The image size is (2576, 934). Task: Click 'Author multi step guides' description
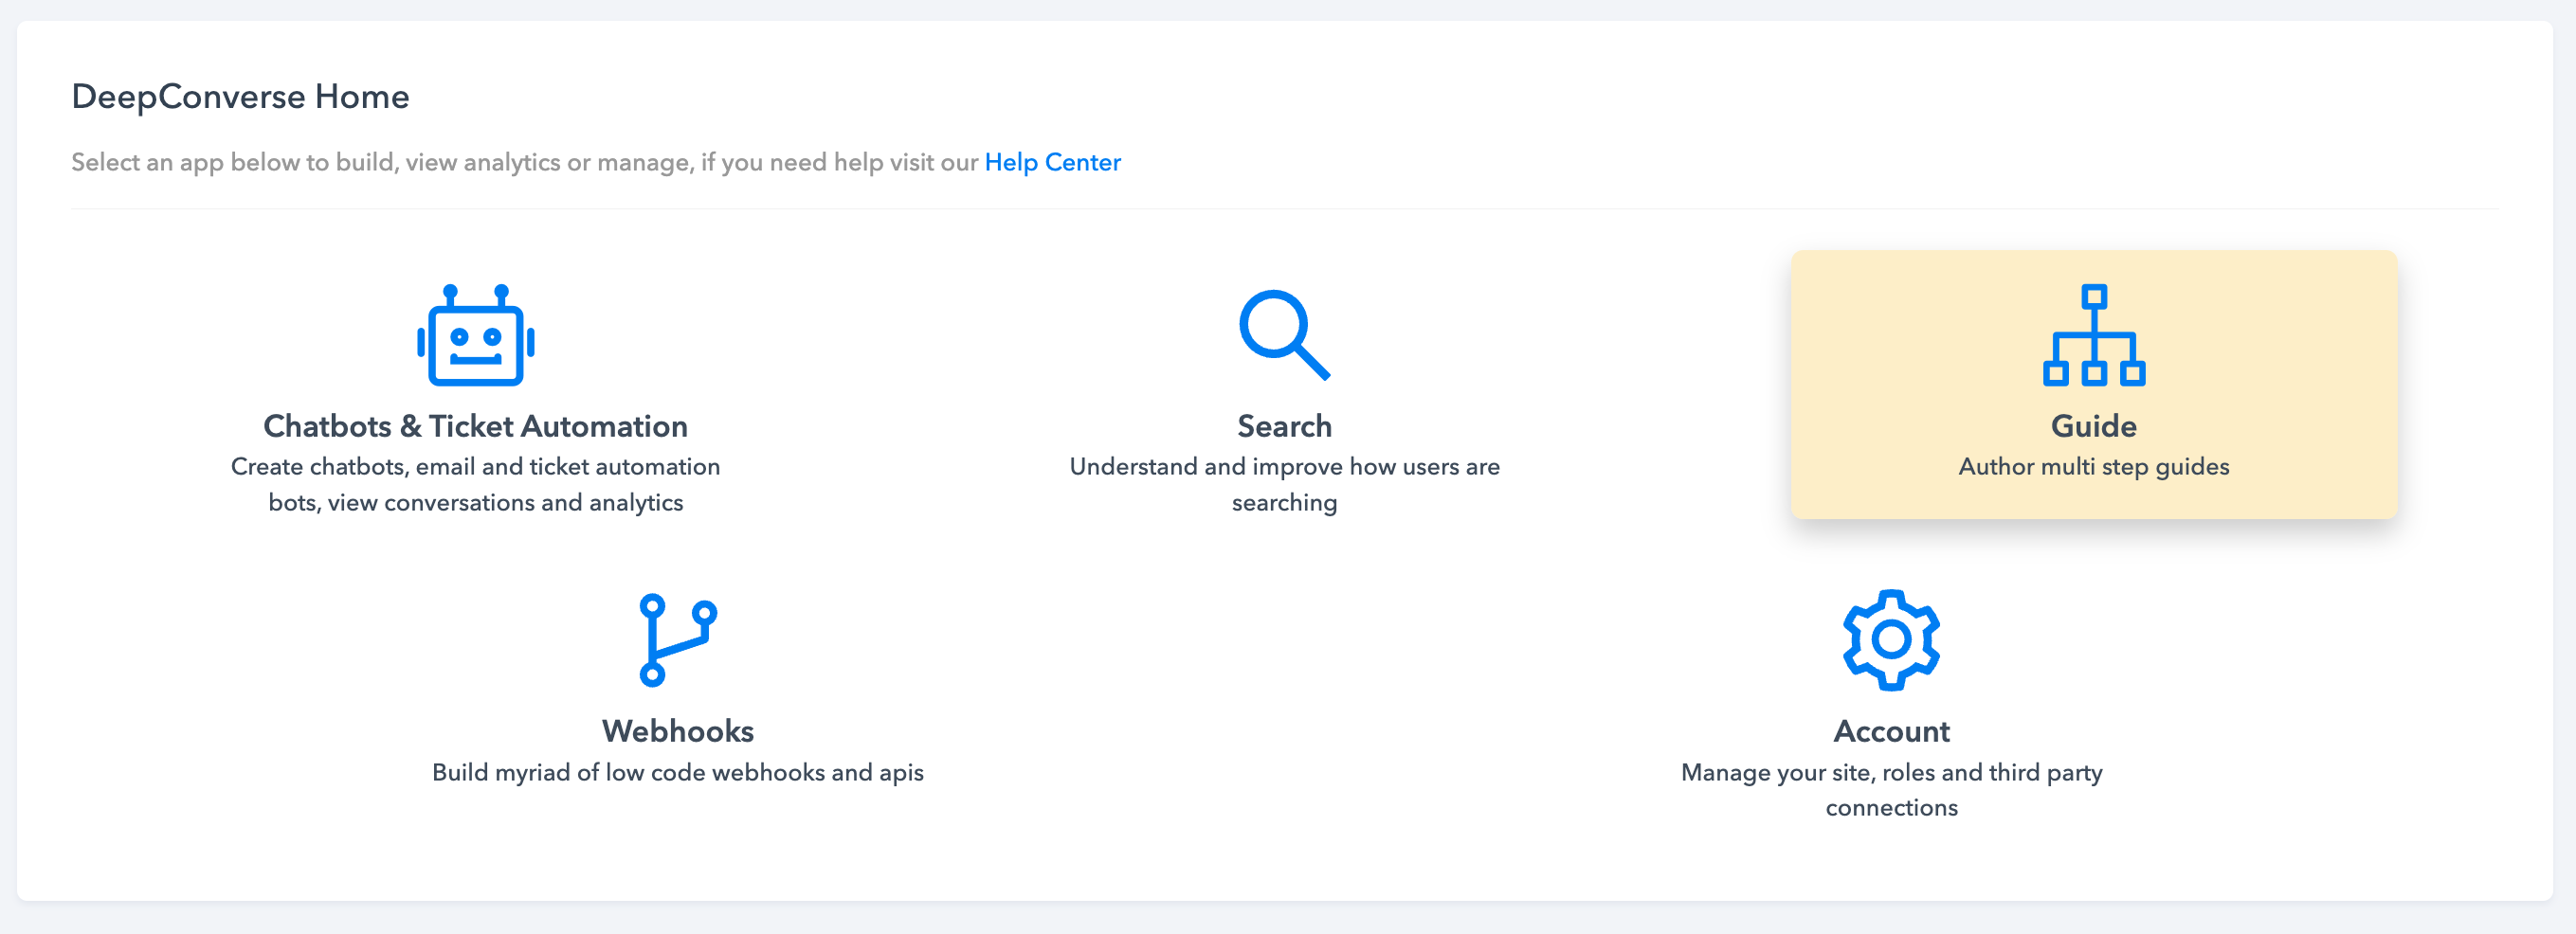[x=2093, y=467]
